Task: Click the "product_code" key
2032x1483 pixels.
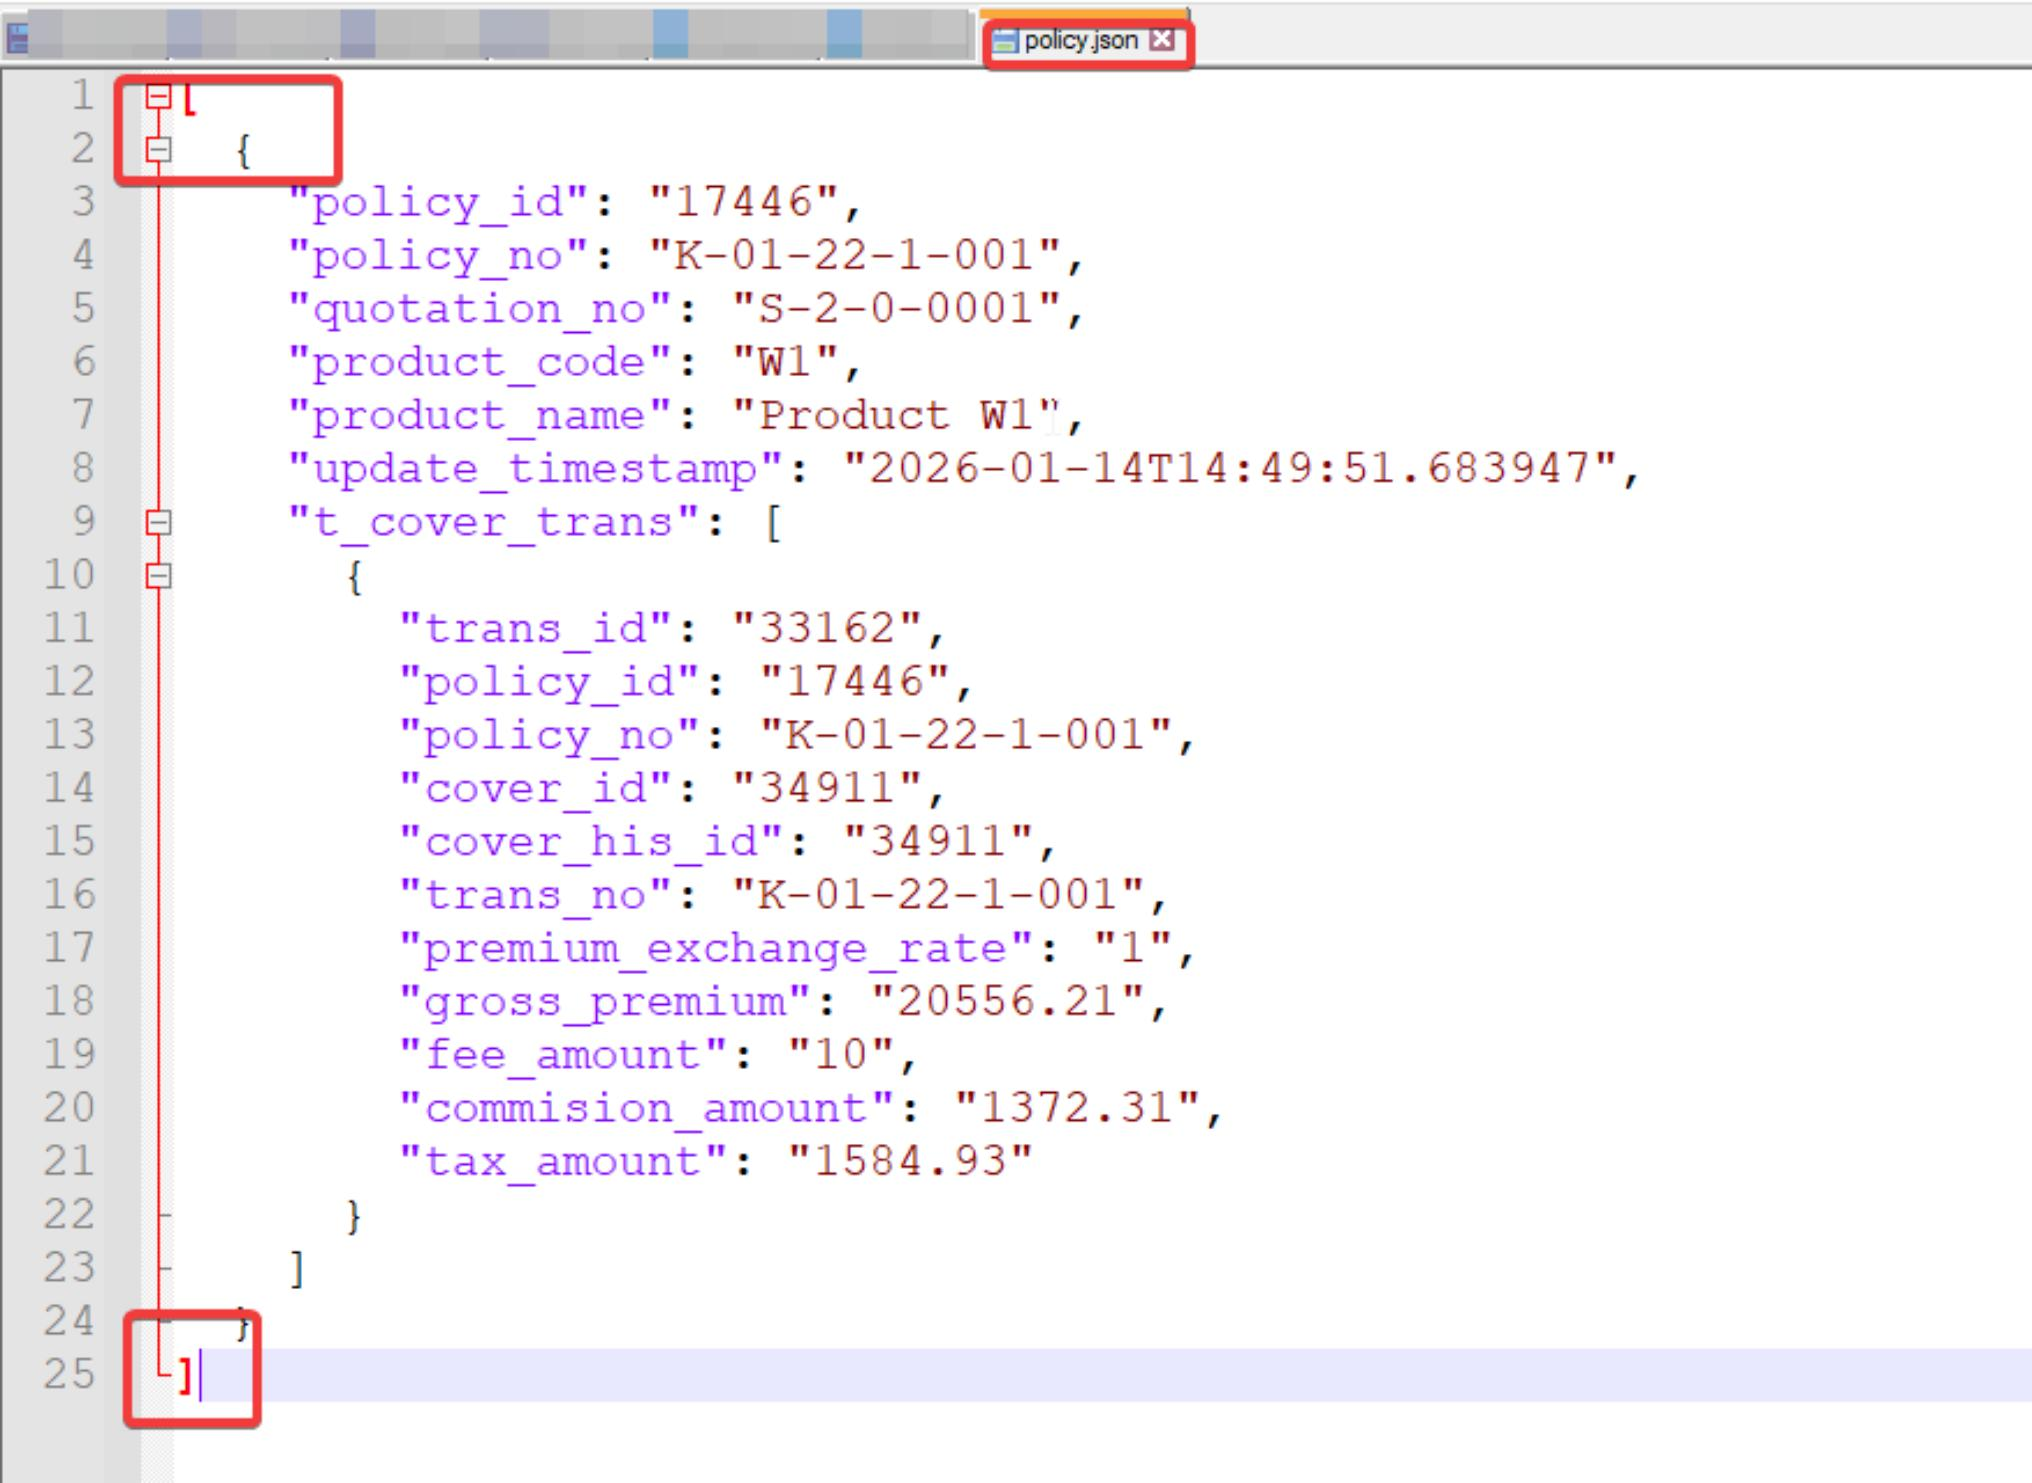Action: coord(479,362)
